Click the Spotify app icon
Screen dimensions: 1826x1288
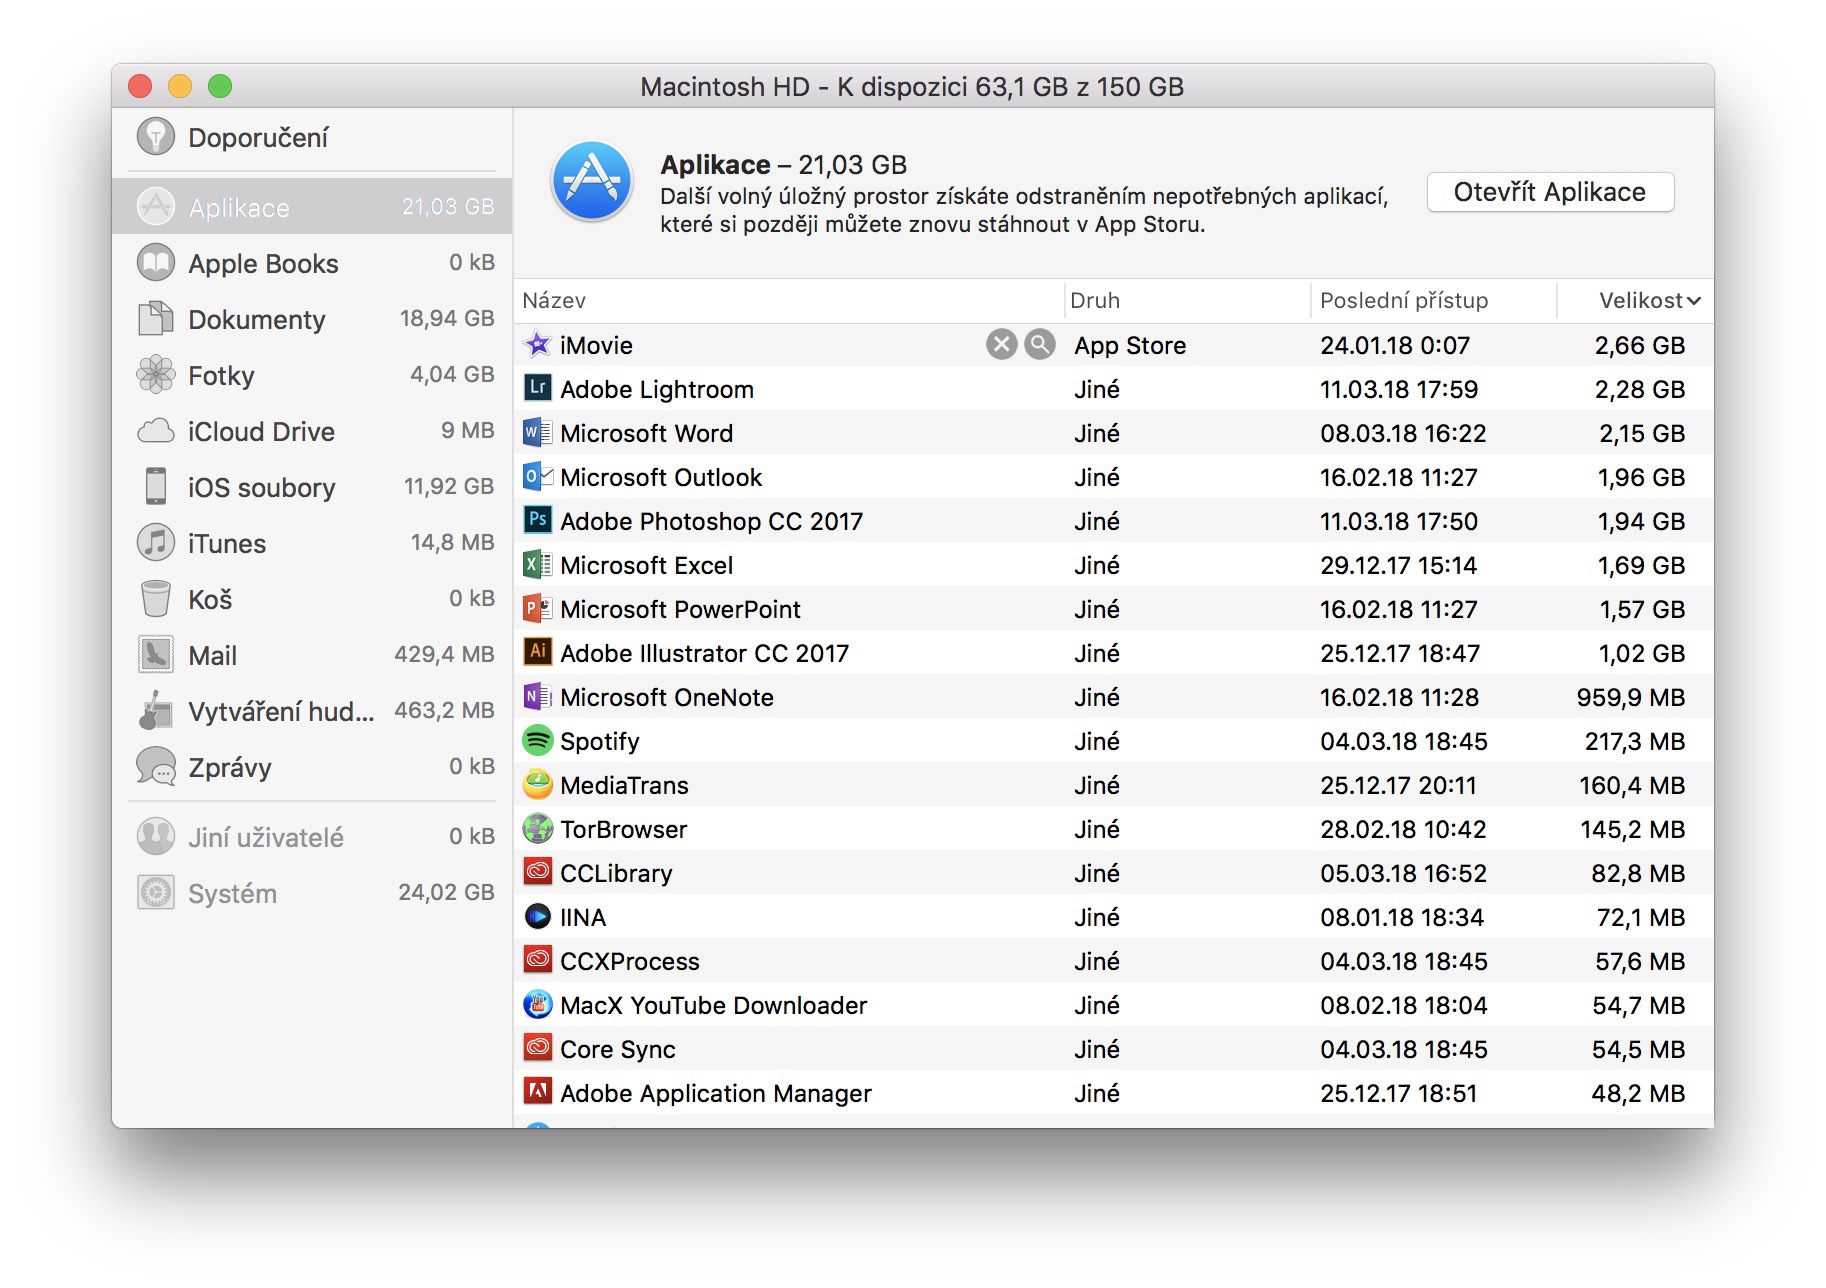(x=537, y=741)
